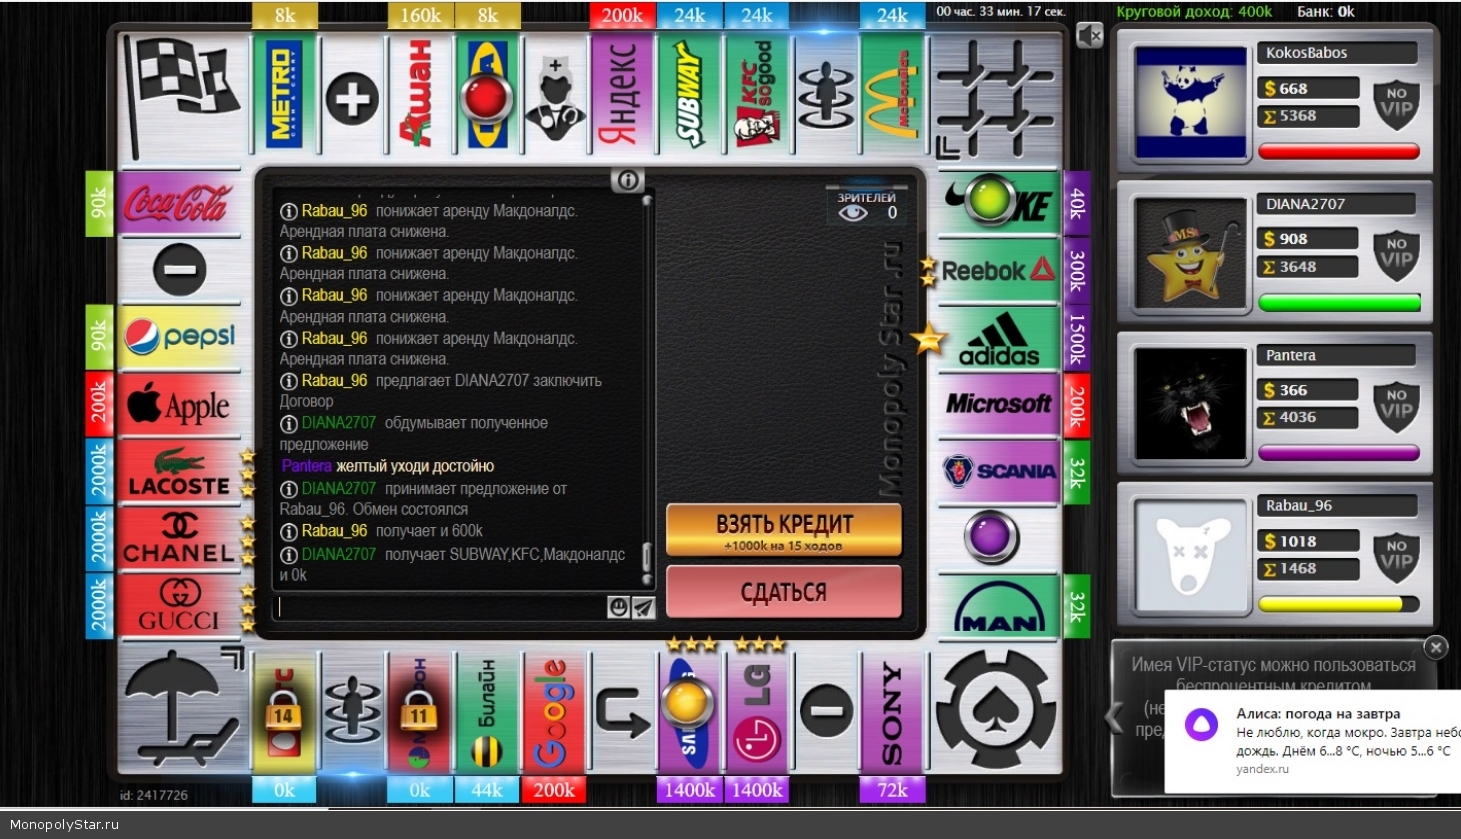This screenshot has height=839, width=1461.
Task: Click the purple button board cell
Action: pos(990,535)
